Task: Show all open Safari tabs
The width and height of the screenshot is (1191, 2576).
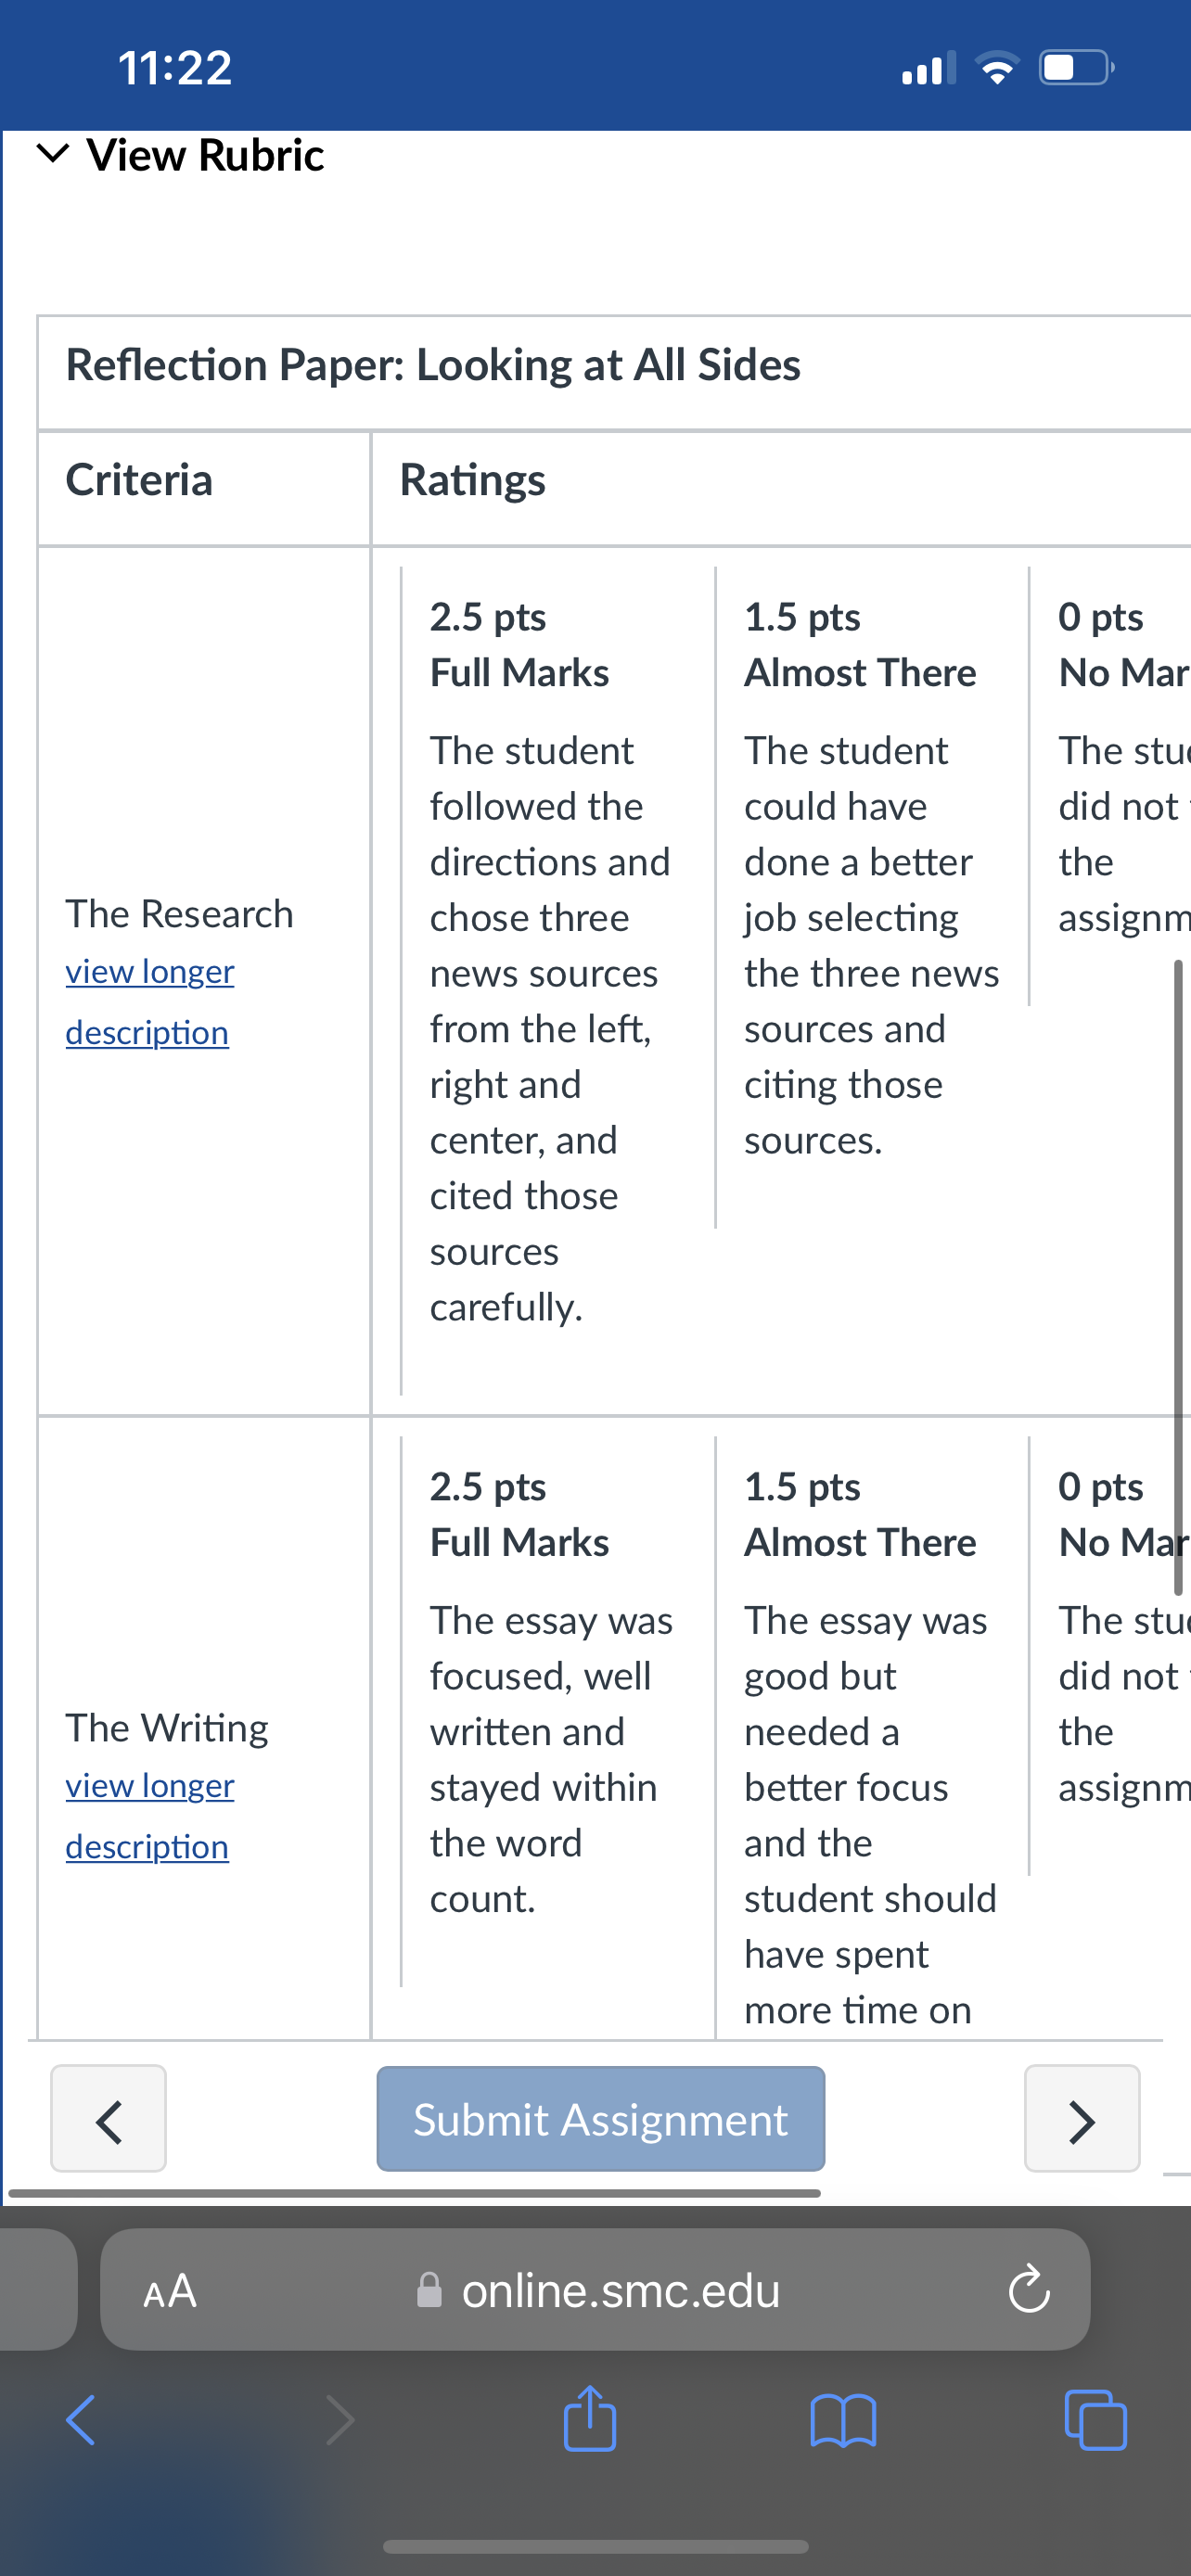Action: click(1096, 2420)
